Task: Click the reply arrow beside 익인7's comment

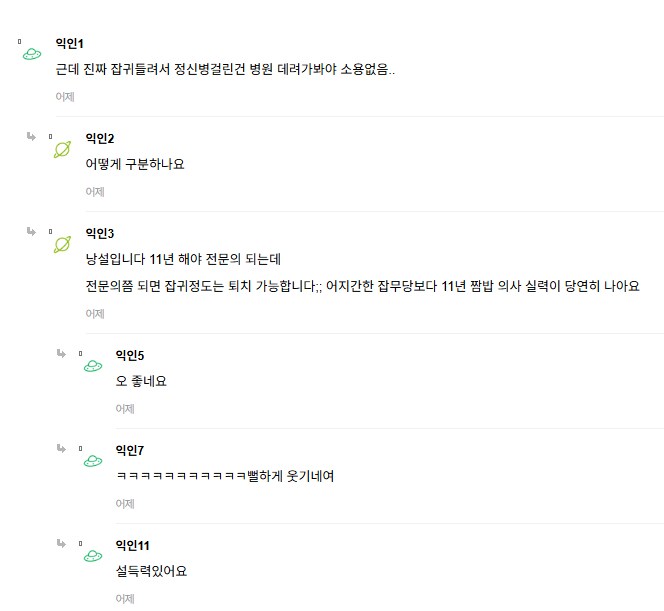Action: tap(62, 448)
